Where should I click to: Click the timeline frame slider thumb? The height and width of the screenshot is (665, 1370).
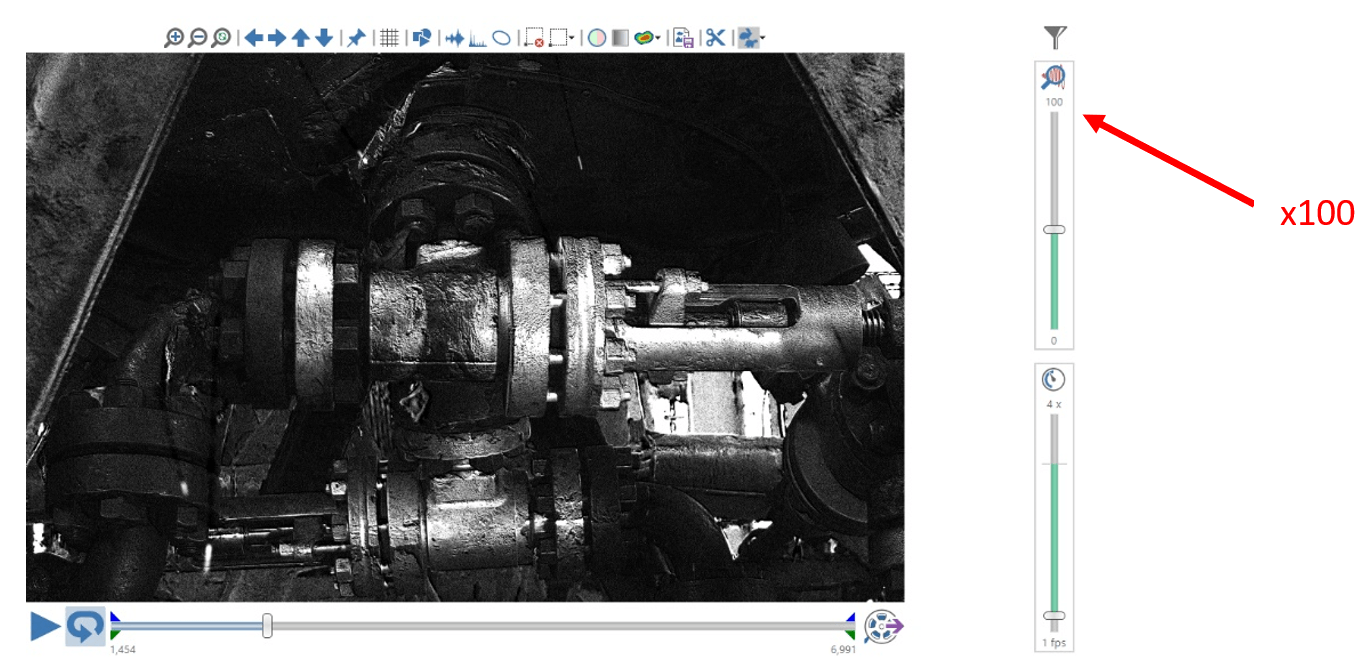tap(267, 626)
